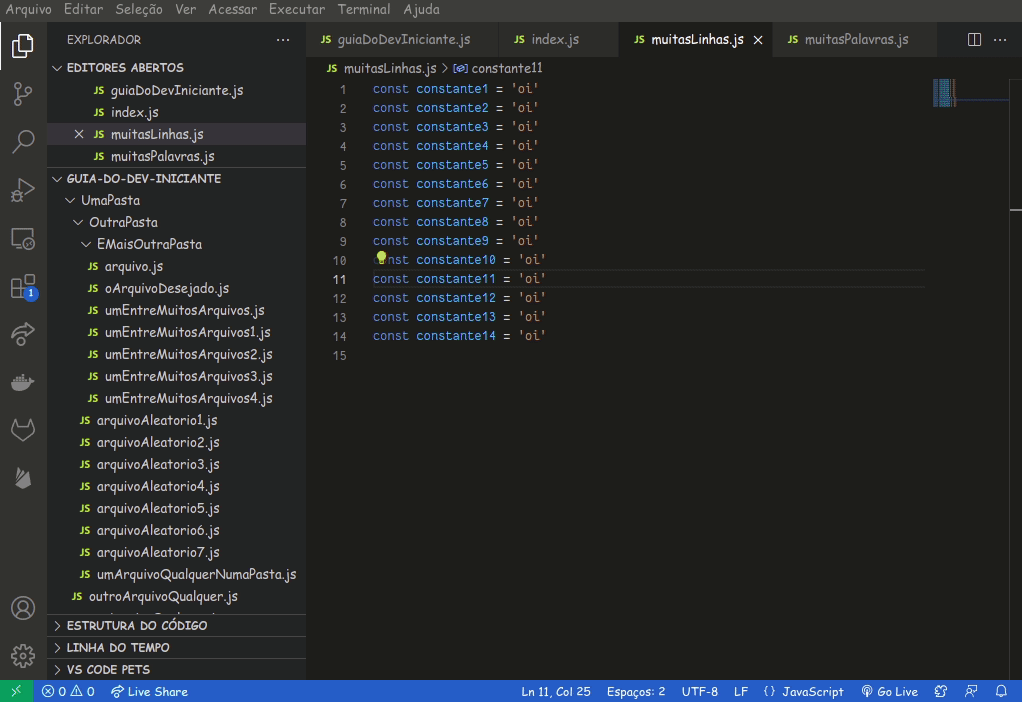This screenshot has height=702, width=1022.
Task: Click the lightbulb code action icon
Action: (381, 258)
